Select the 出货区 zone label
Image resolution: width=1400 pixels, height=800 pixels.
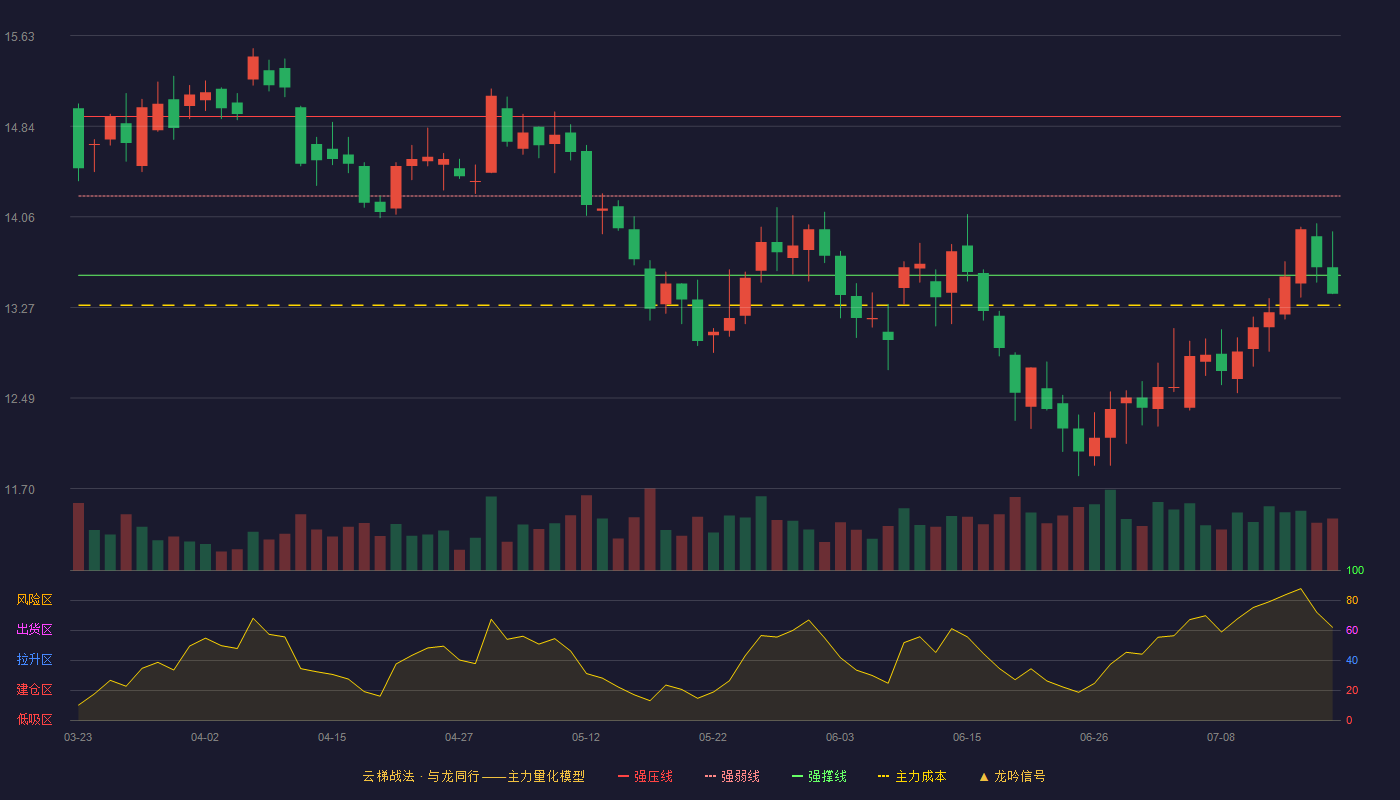34,630
